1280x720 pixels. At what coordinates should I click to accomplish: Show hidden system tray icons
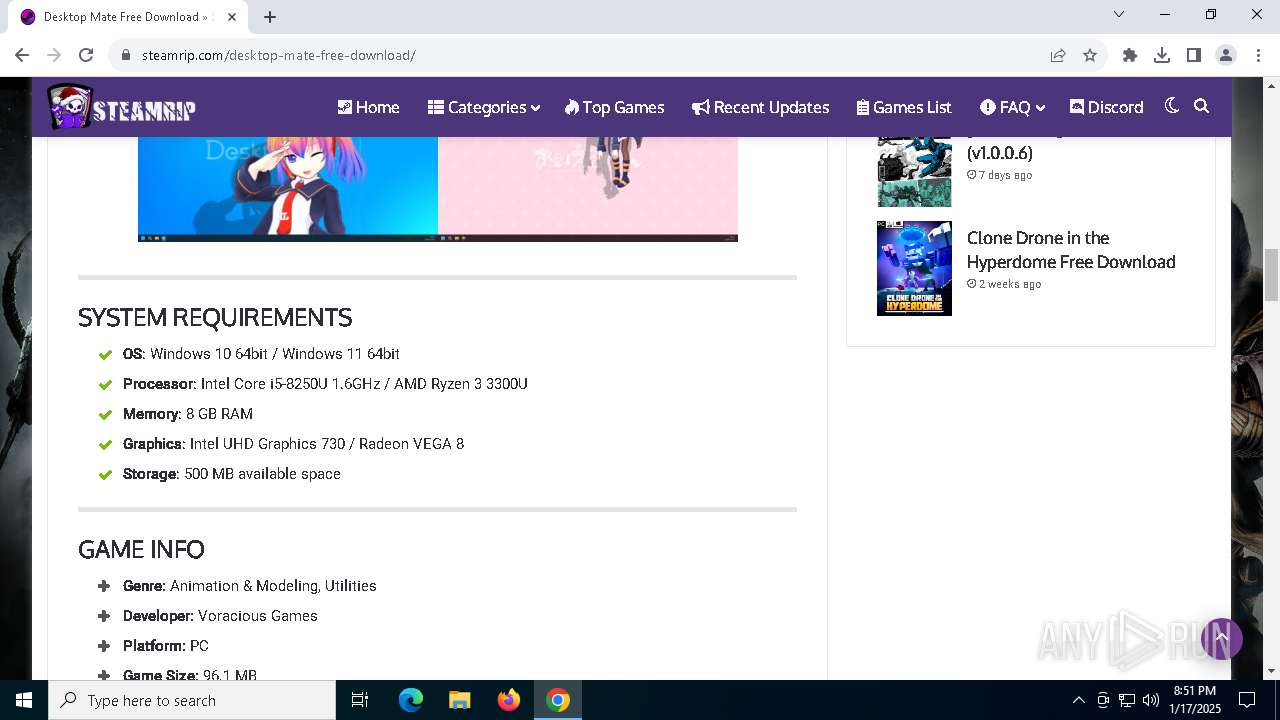click(x=1078, y=700)
